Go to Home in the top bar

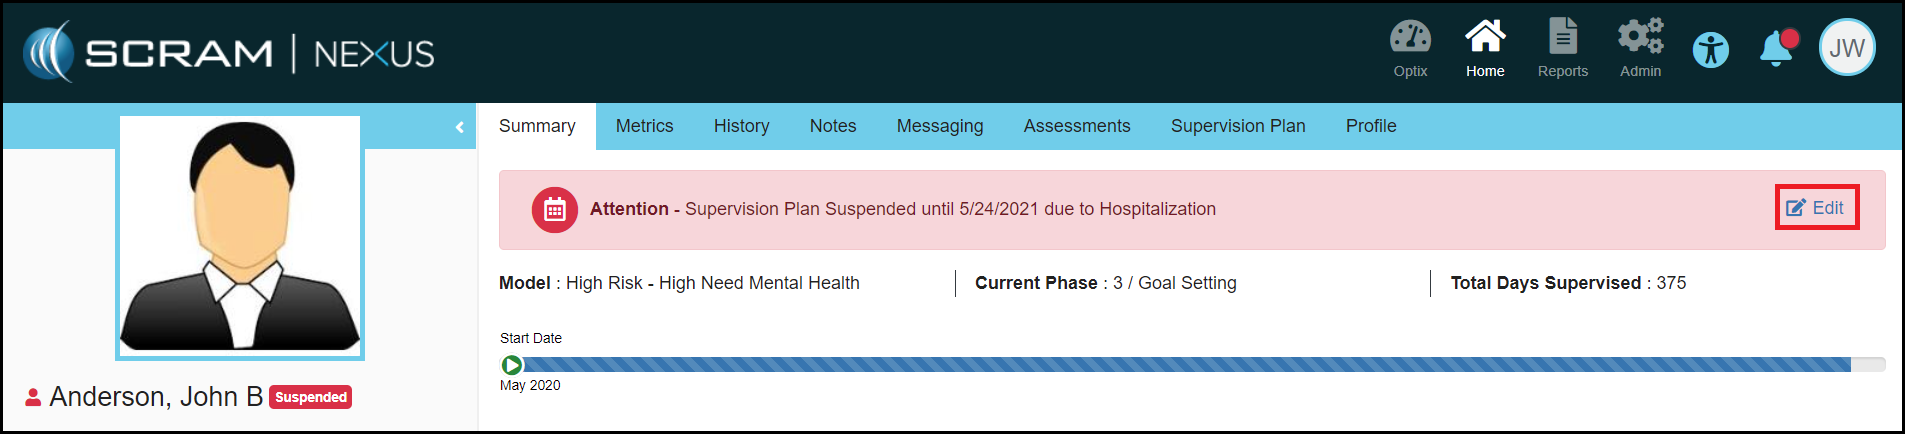1485,48
